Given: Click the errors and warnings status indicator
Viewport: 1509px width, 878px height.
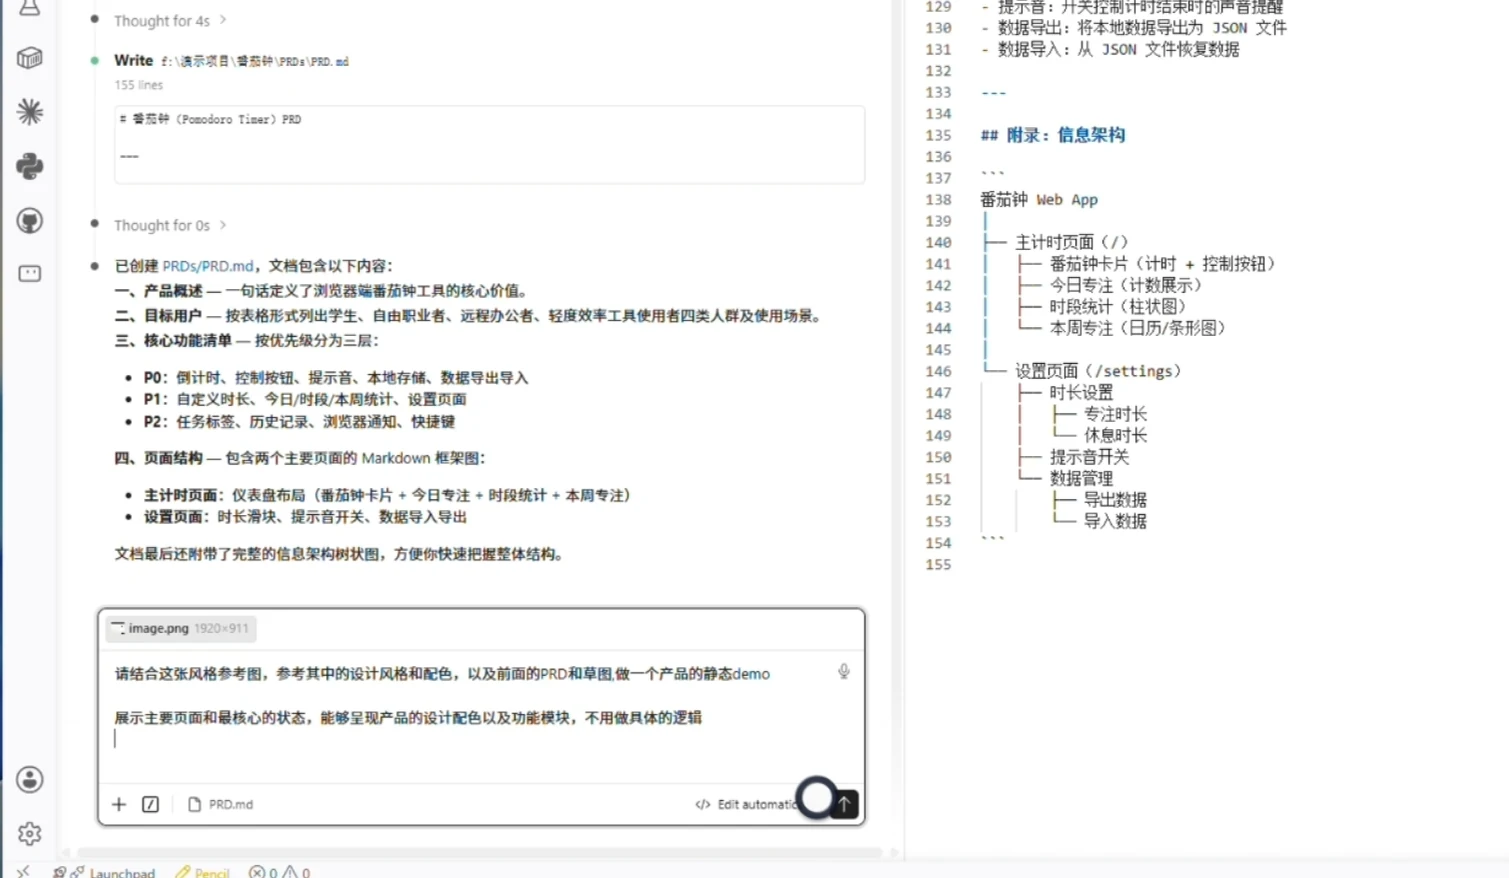Looking at the screenshot, I should pos(280,872).
